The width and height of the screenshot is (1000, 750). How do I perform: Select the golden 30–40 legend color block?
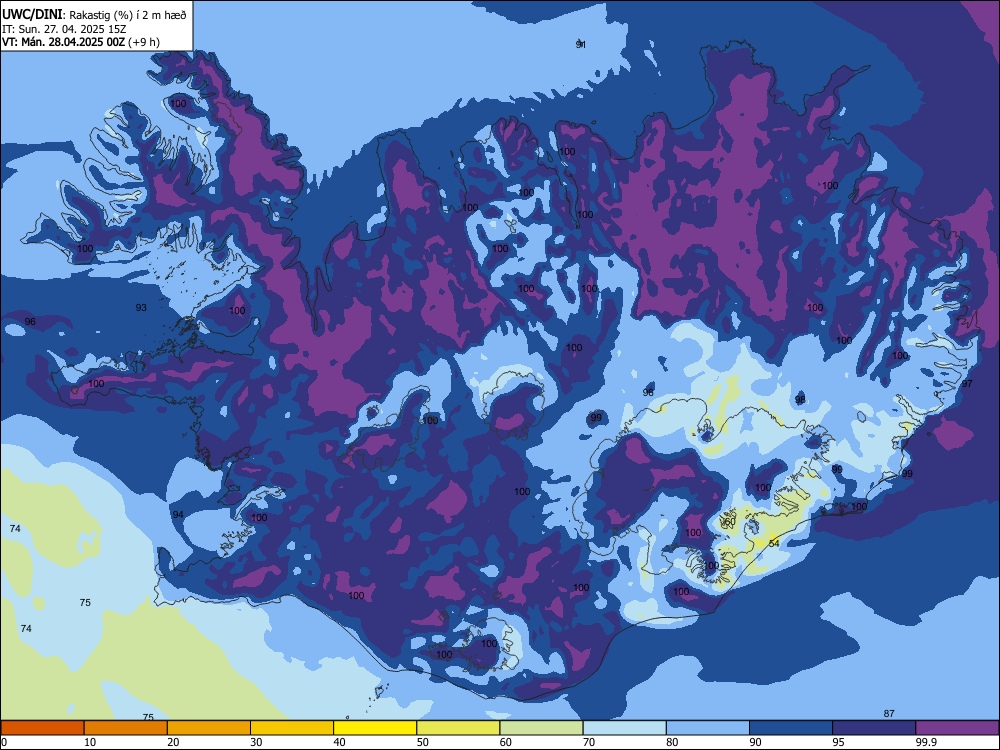pos(292,728)
